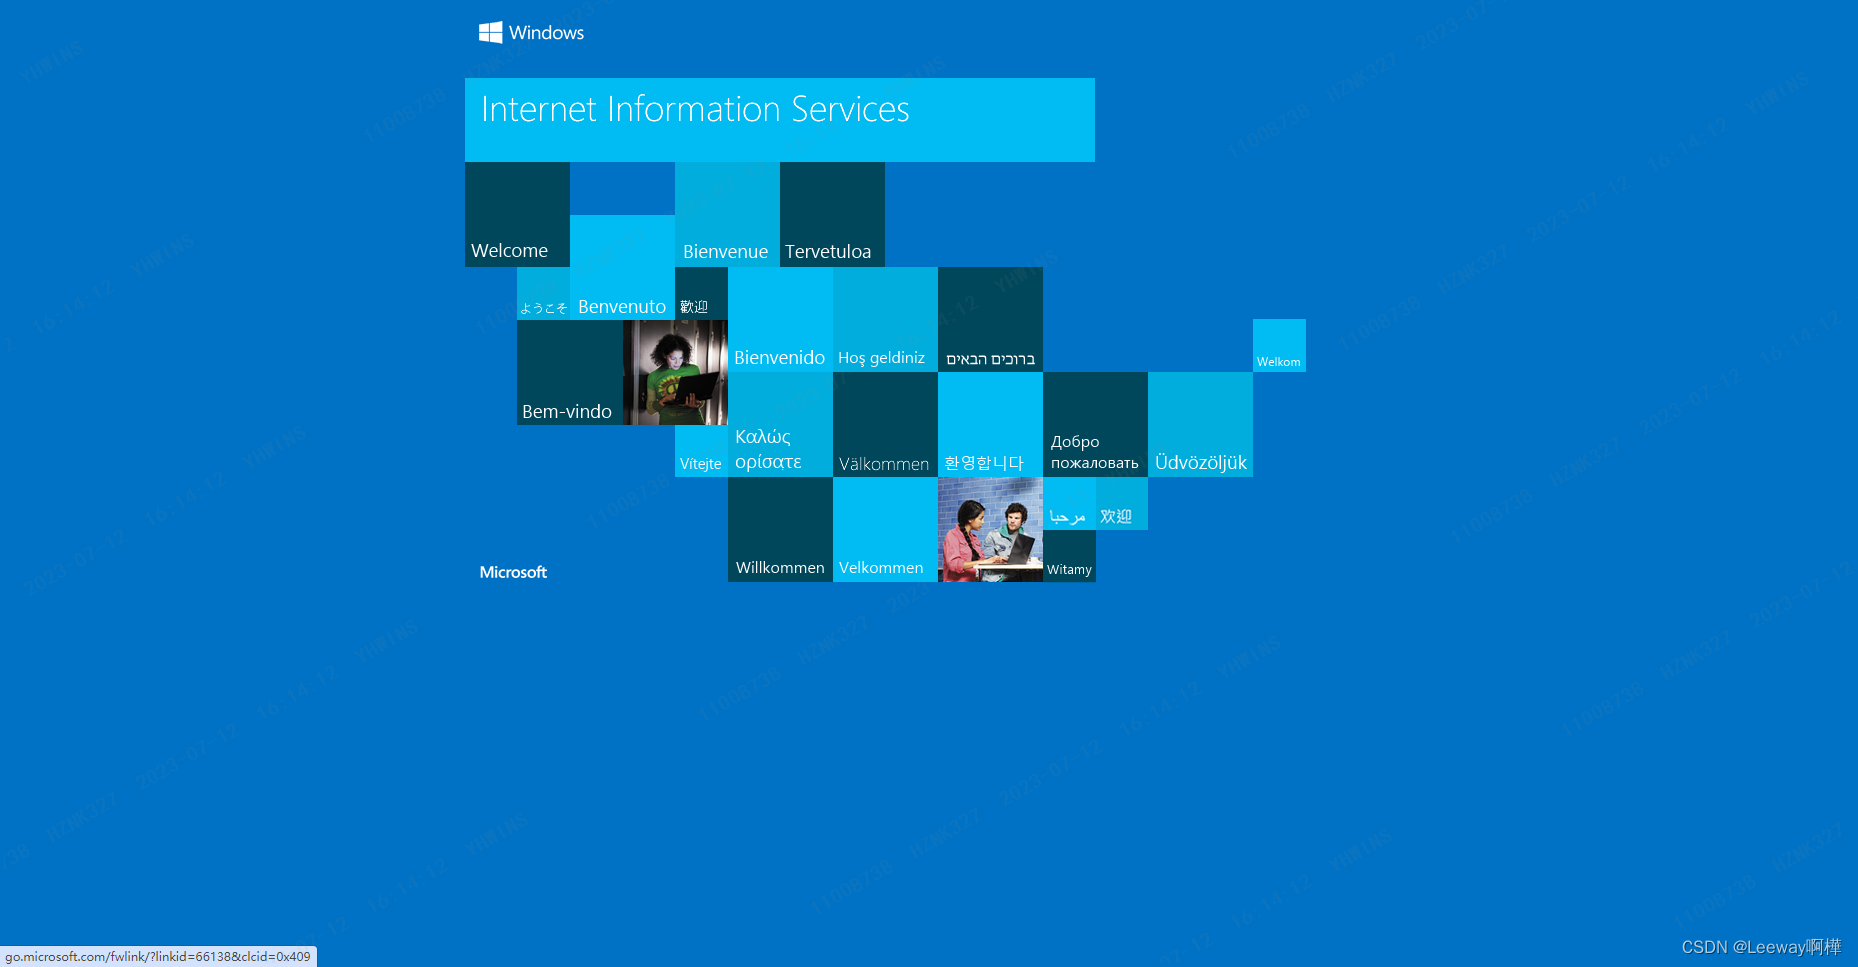This screenshot has height=967, width=1858.
Task: Click the simplified Chinese 欢迎 tile
Action: [x=1122, y=503]
